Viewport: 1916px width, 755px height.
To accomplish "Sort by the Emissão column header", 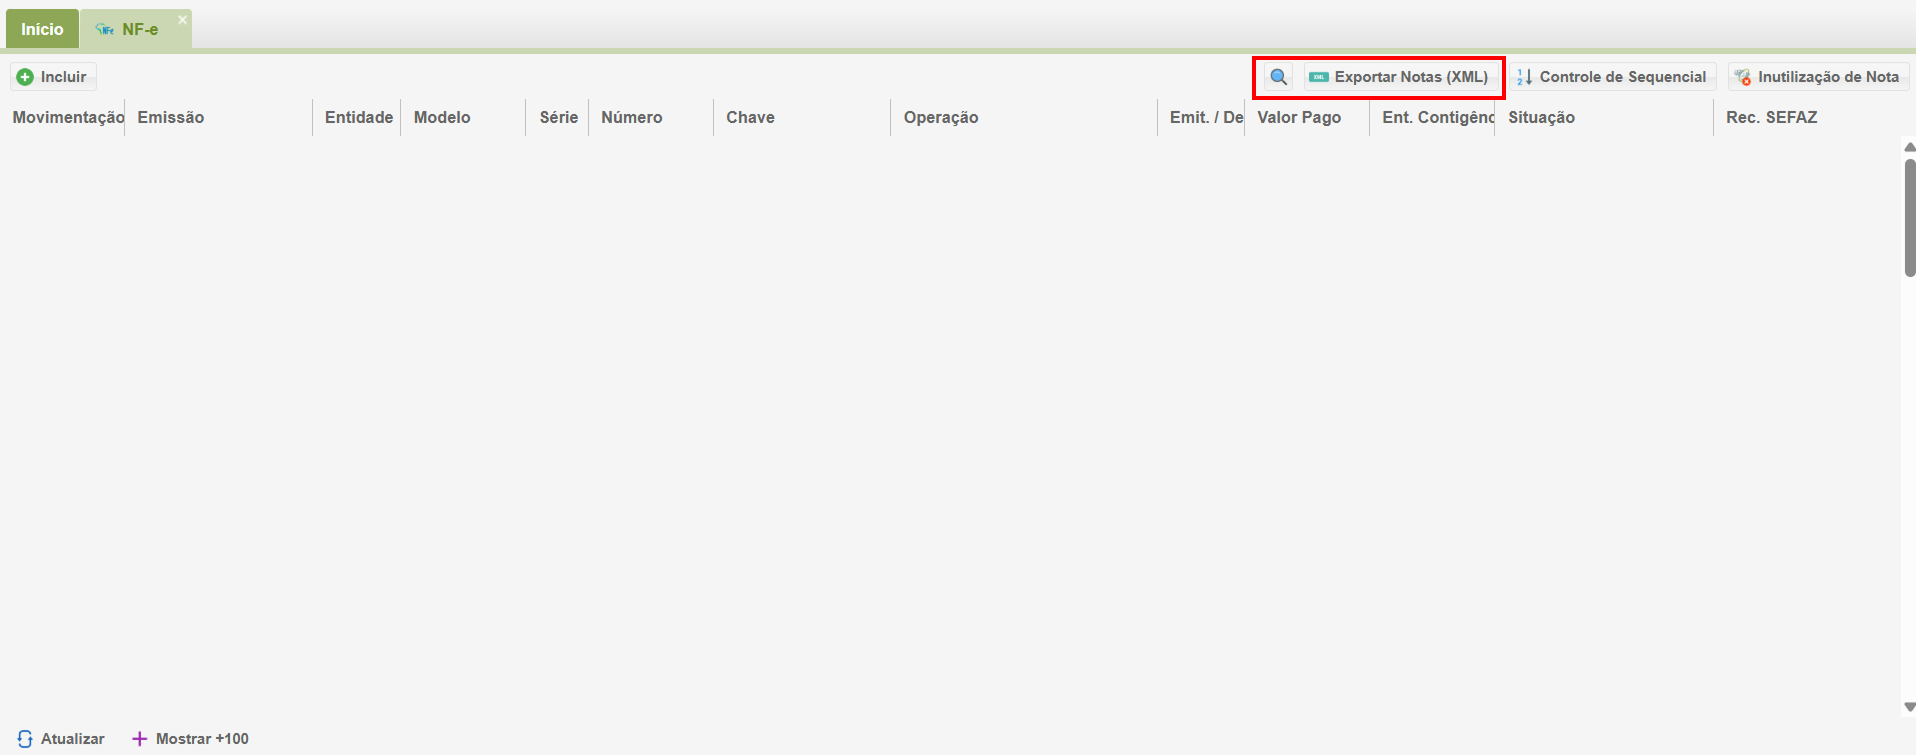I will click(x=218, y=117).
